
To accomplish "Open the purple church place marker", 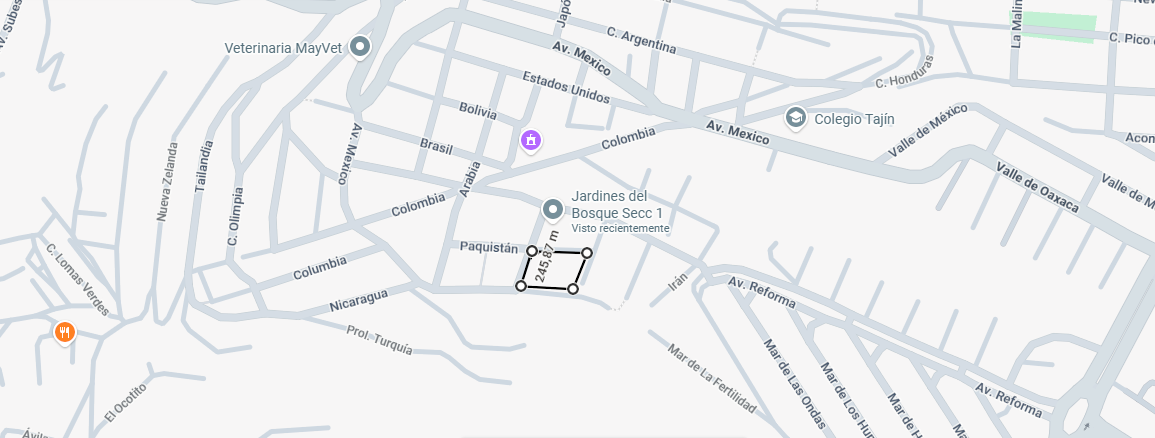I will (531, 140).
